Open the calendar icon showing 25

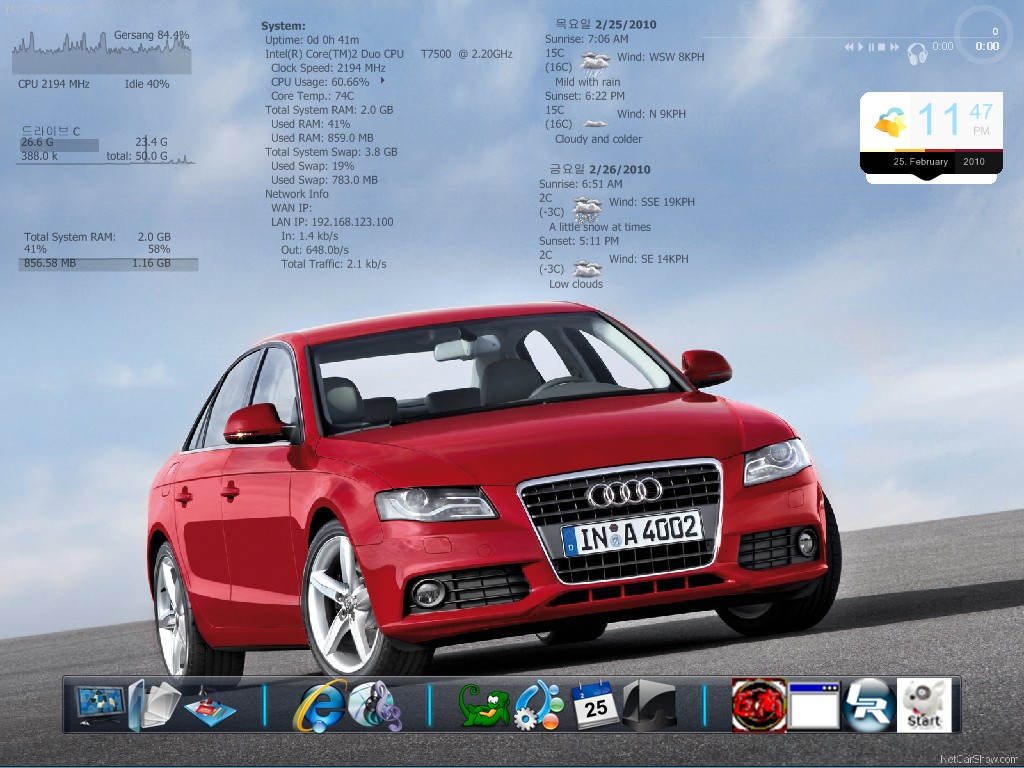(x=594, y=705)
